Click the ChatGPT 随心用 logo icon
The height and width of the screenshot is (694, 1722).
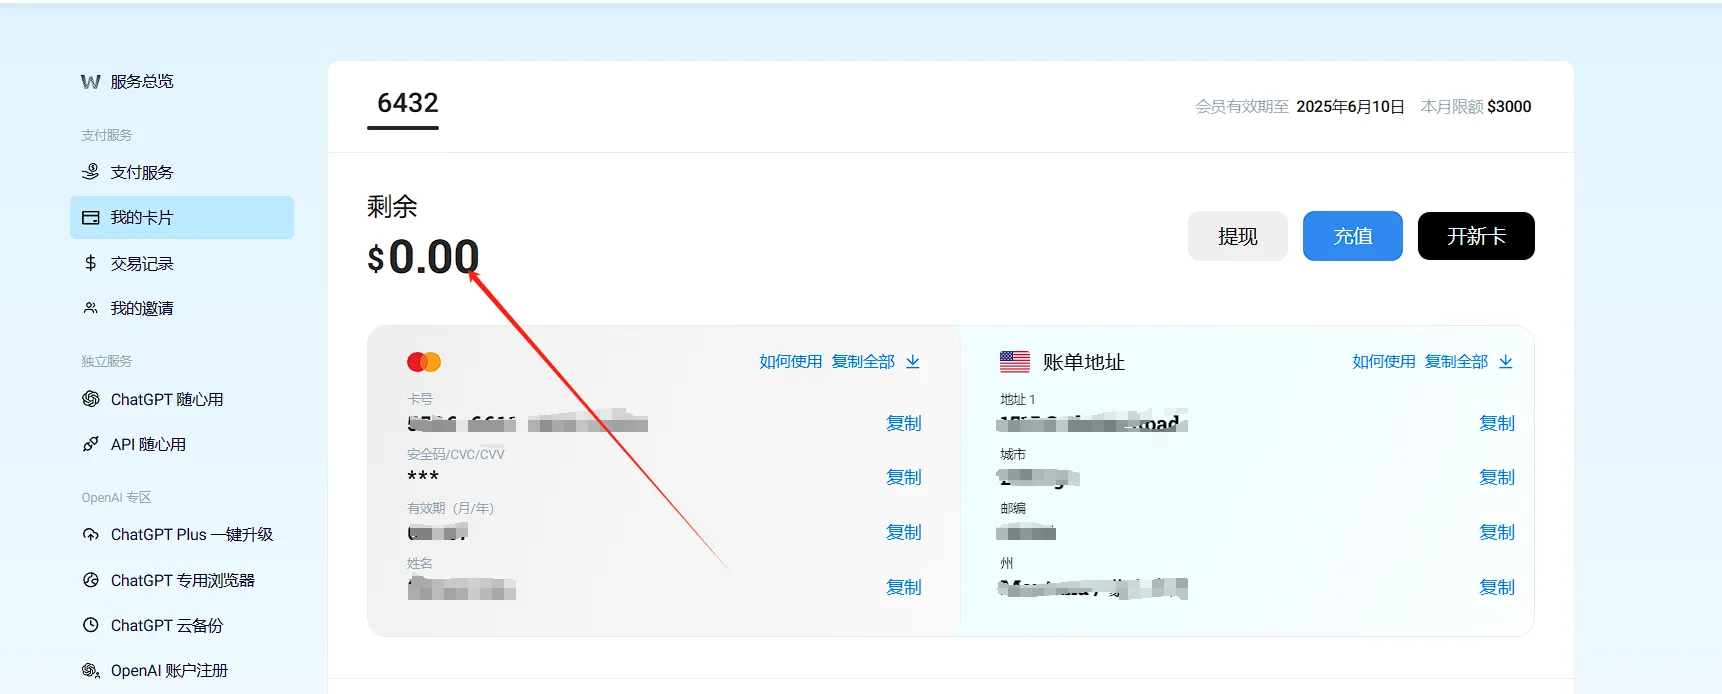point(91,399)
